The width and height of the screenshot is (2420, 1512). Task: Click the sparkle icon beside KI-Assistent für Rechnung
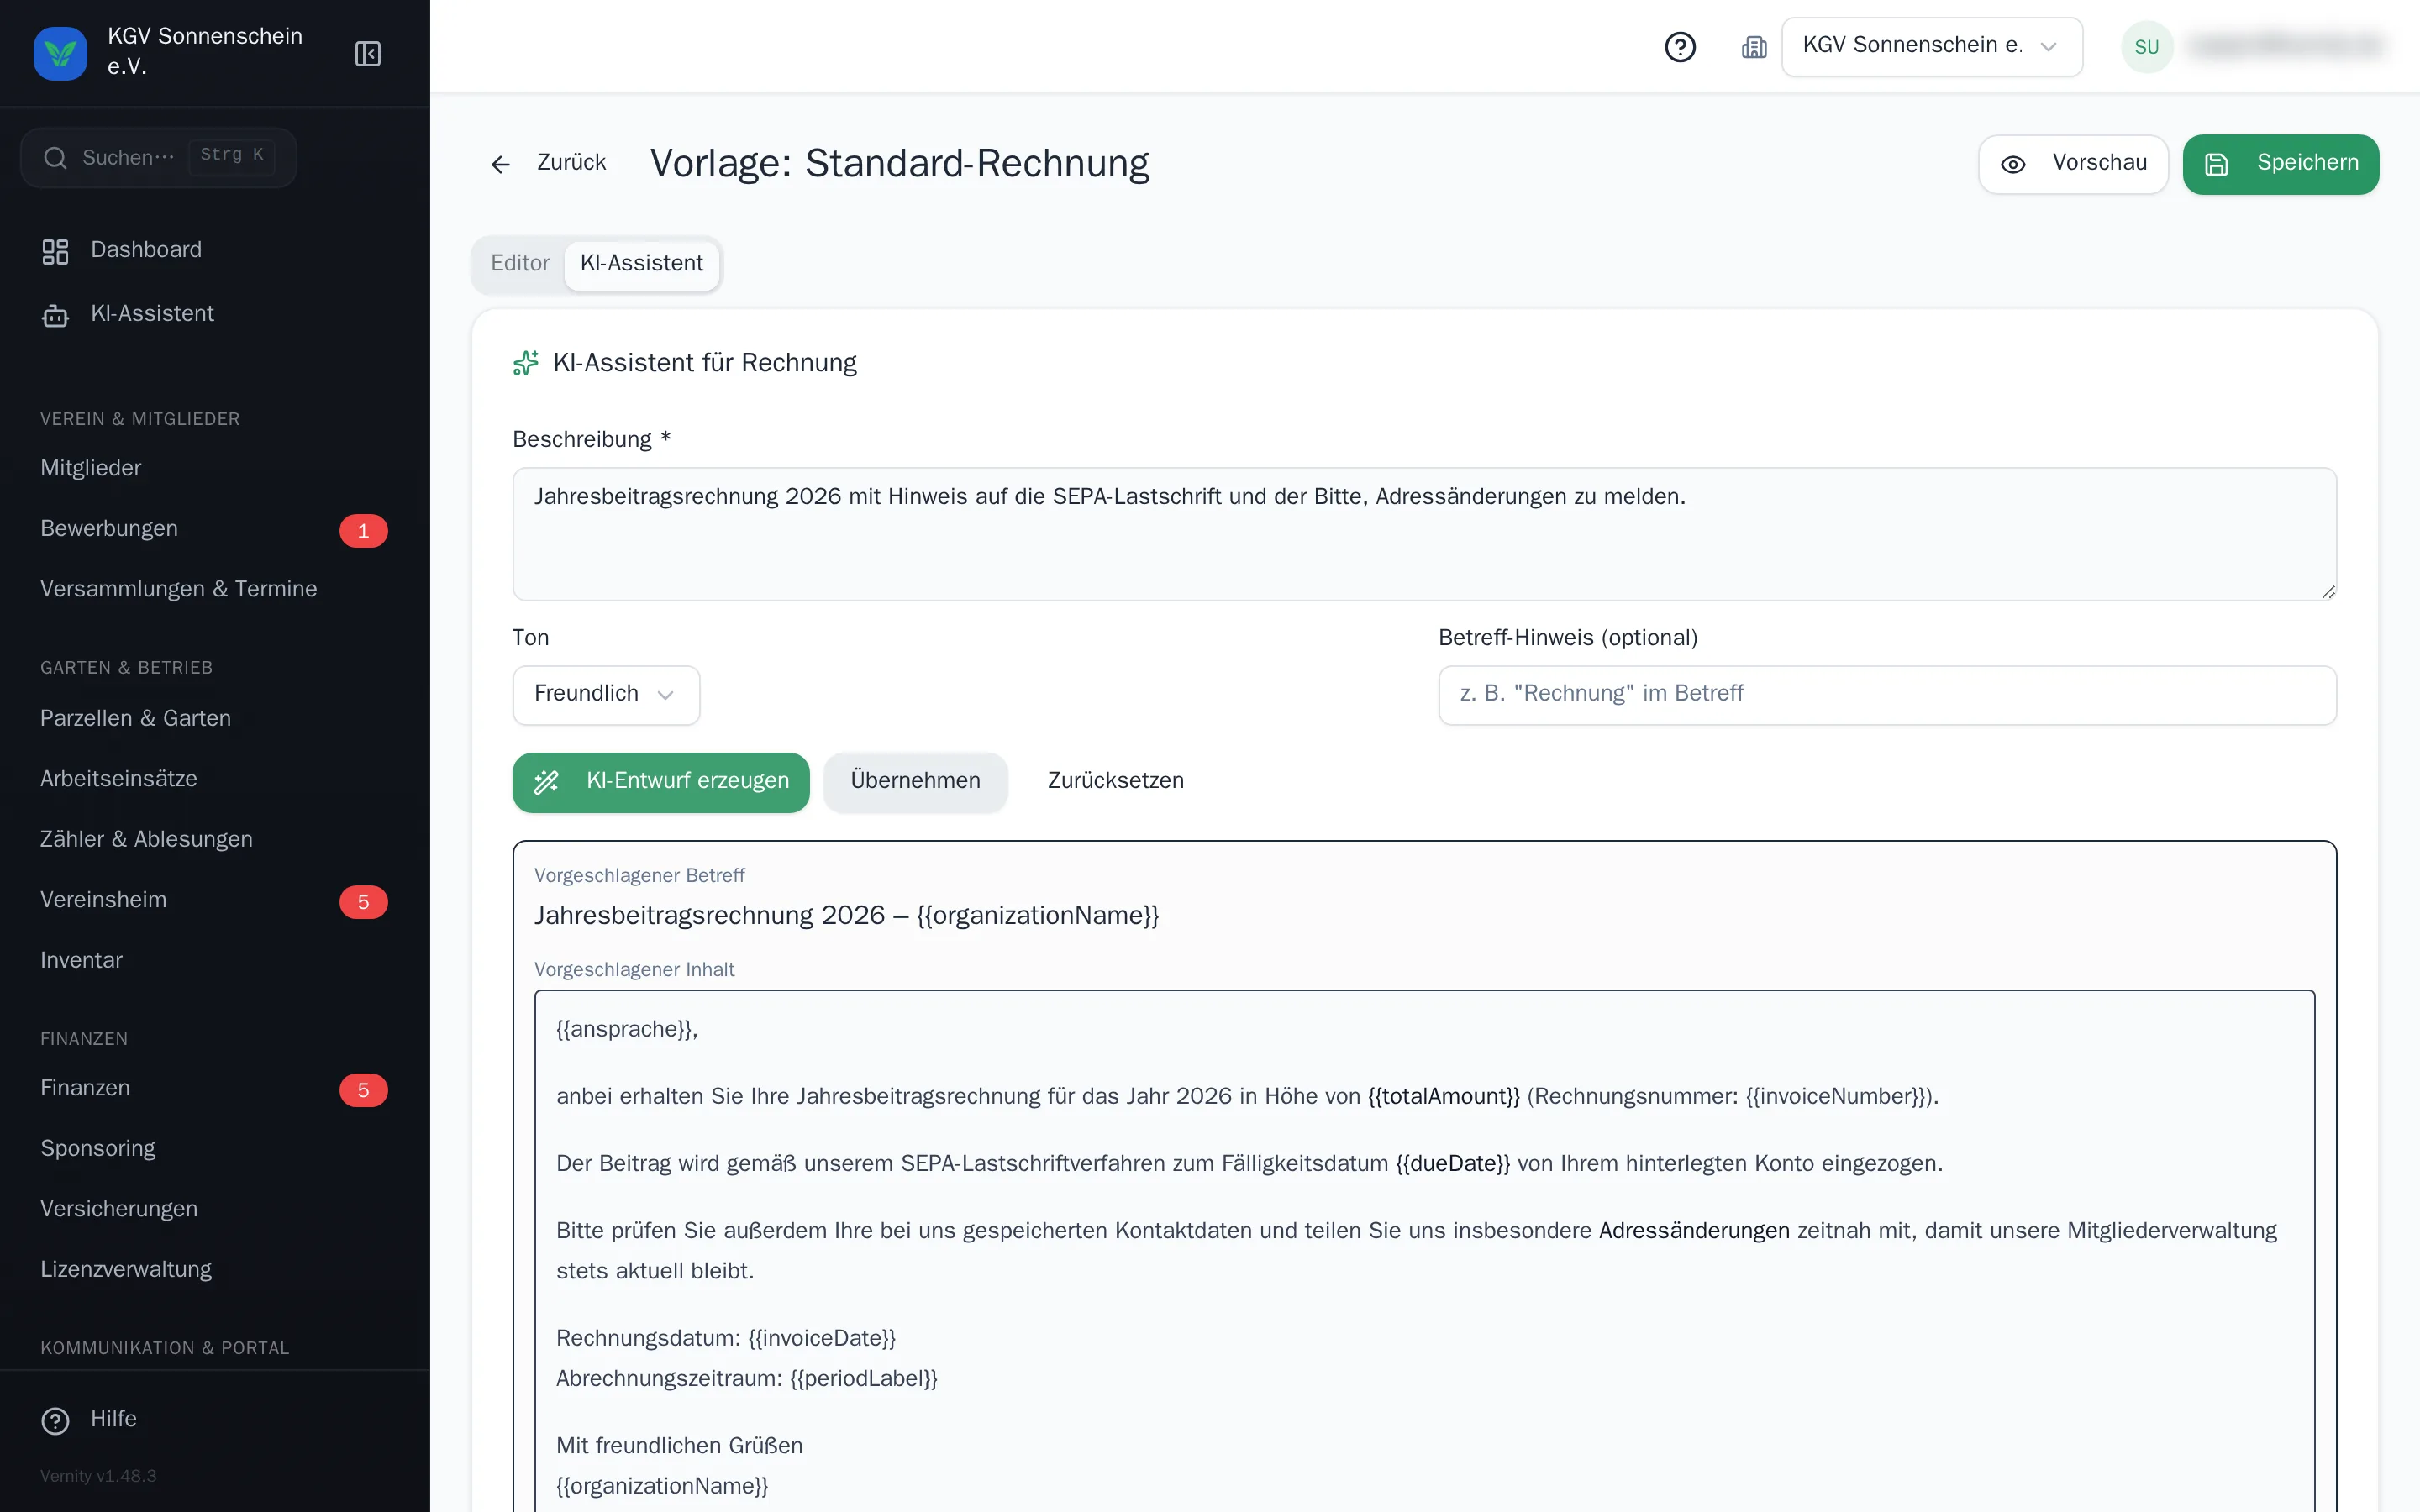(526, 363)
